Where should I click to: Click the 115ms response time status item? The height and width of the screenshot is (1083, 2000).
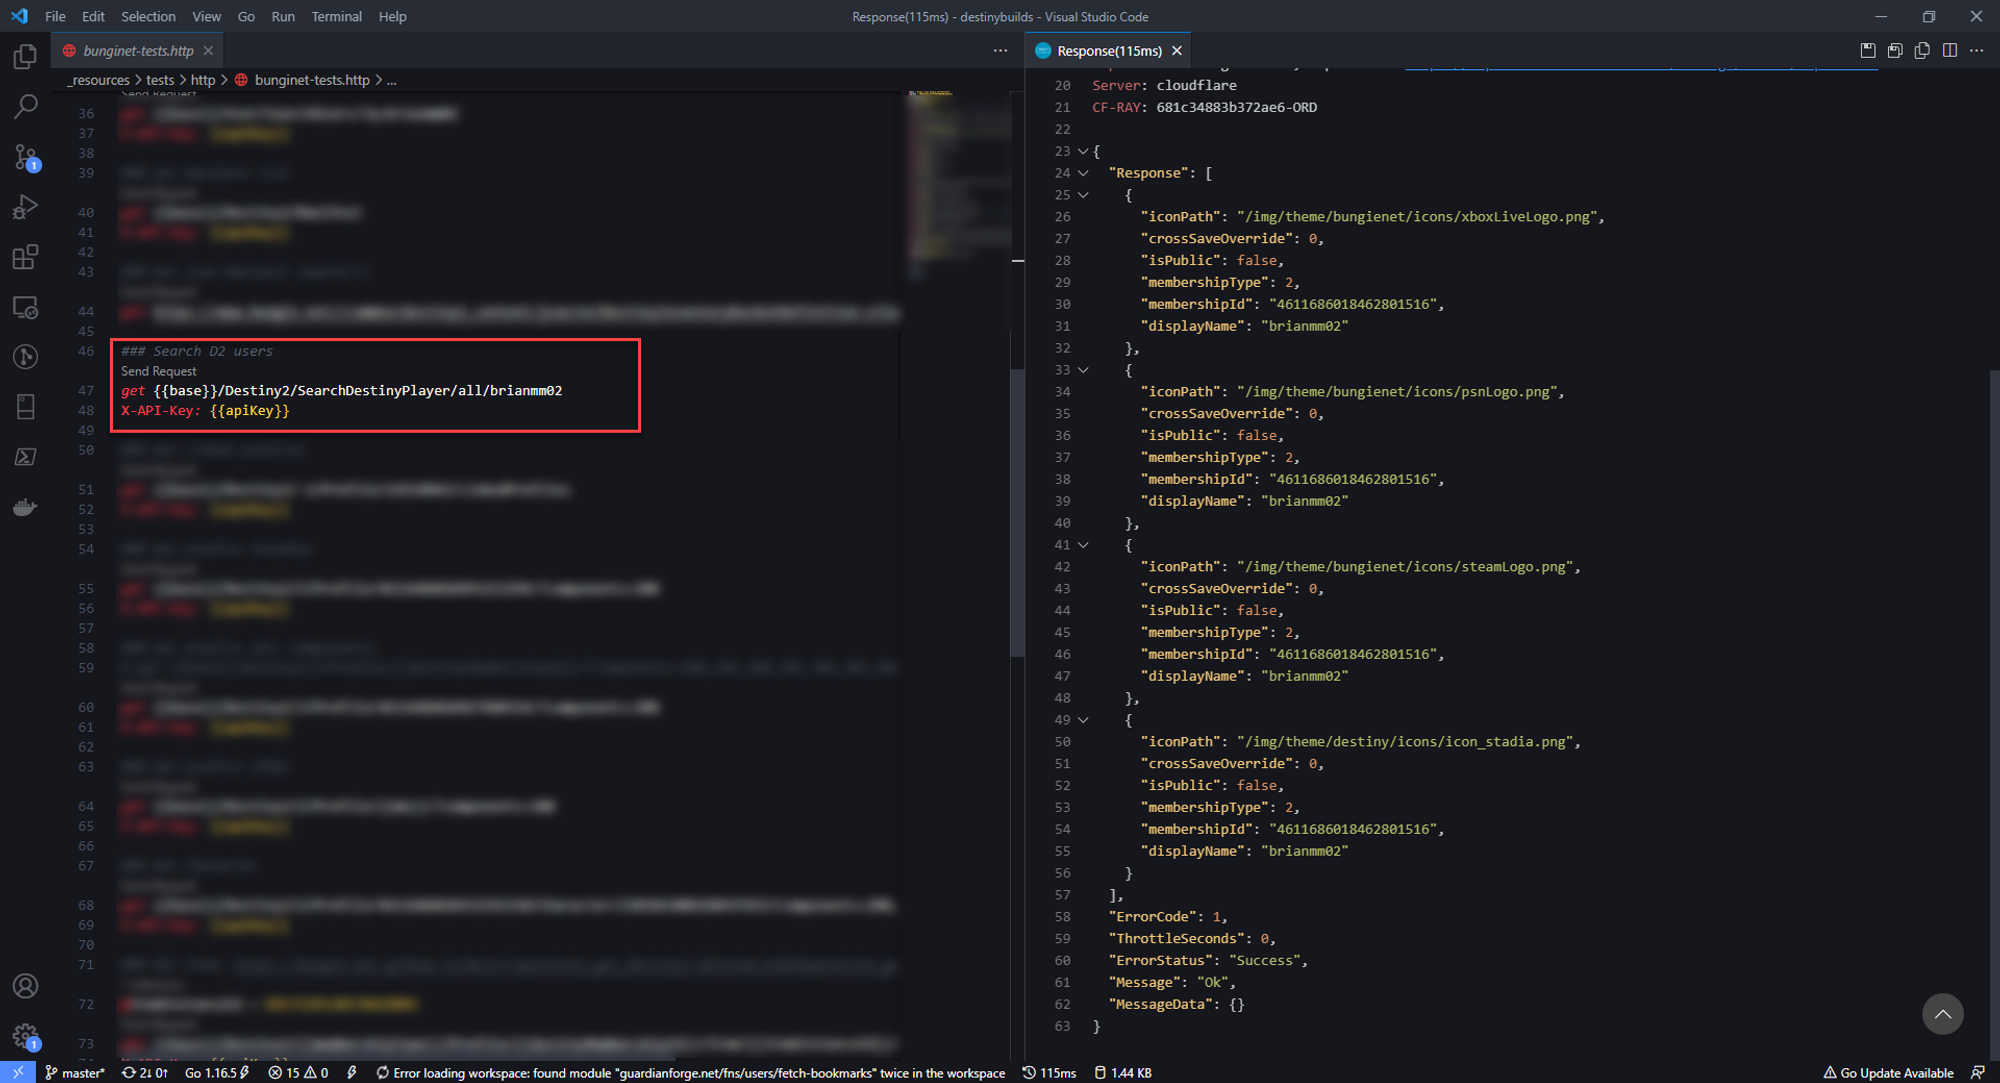coord(1049,1072)
